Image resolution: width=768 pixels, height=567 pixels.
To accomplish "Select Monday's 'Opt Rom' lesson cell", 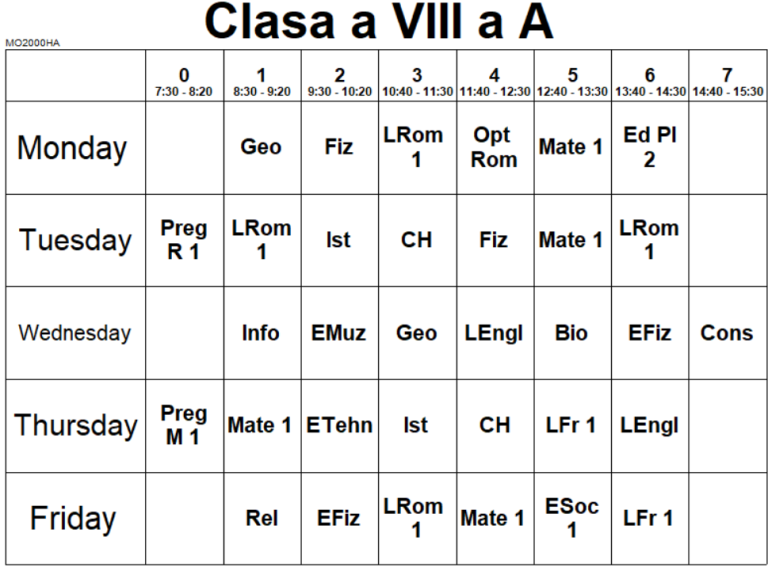I will point(495,147).
